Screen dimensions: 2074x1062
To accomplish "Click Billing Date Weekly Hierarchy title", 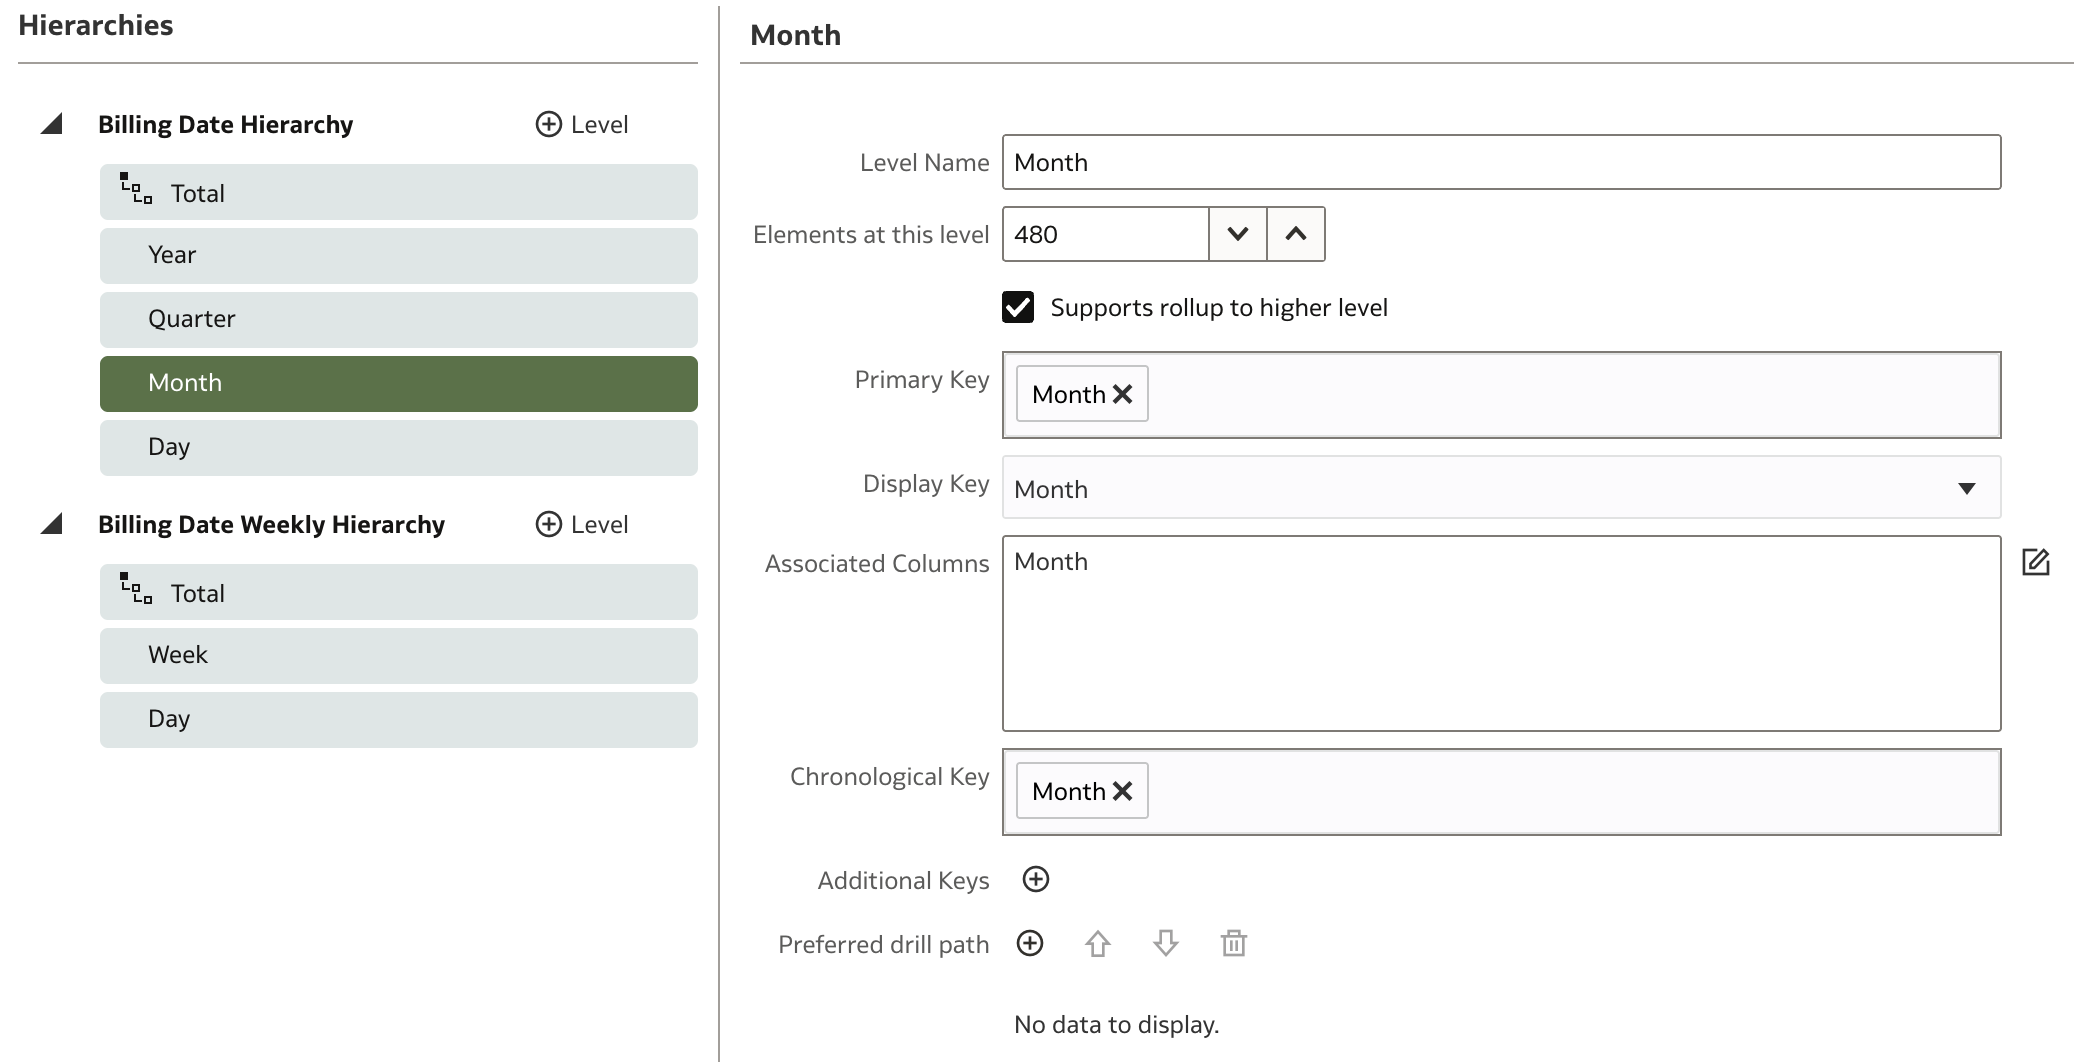I will pyautogui.click(x=271, y=524).
